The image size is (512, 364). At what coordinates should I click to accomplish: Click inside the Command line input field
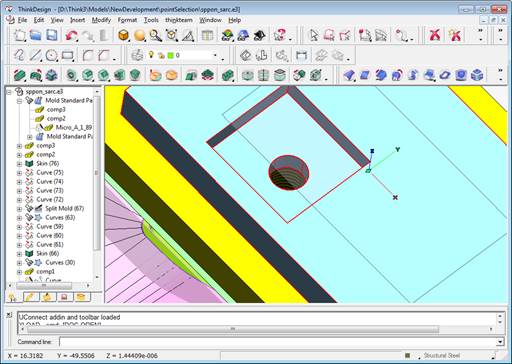(x=278, y=342)
